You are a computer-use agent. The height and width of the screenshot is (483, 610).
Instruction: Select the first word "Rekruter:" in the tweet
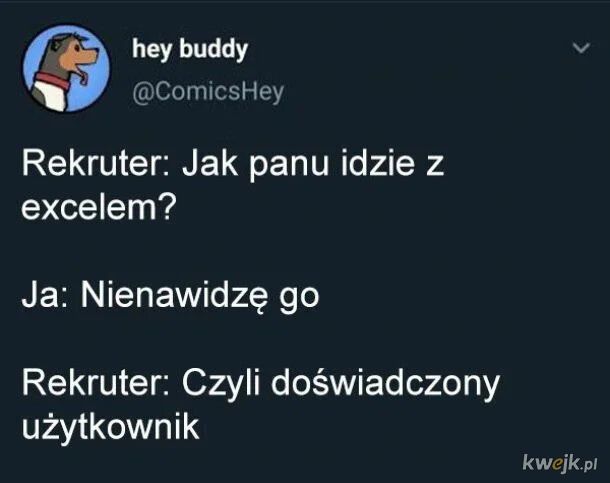coord(96,163)
